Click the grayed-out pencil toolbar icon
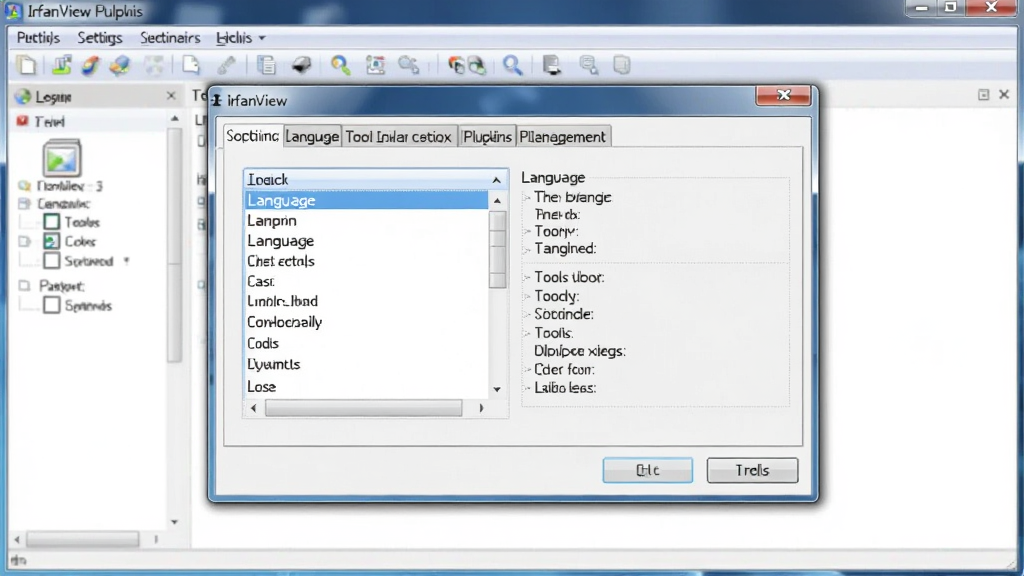The height and width of the screenshot is (576, 1024). tap(227, 65)
